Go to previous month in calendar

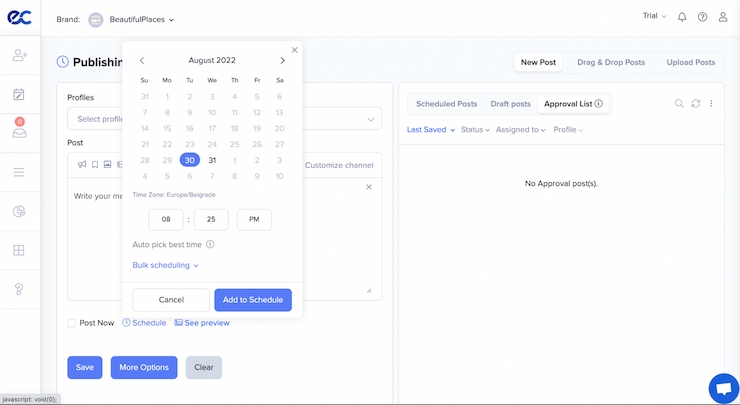click(x=142, y=60)
